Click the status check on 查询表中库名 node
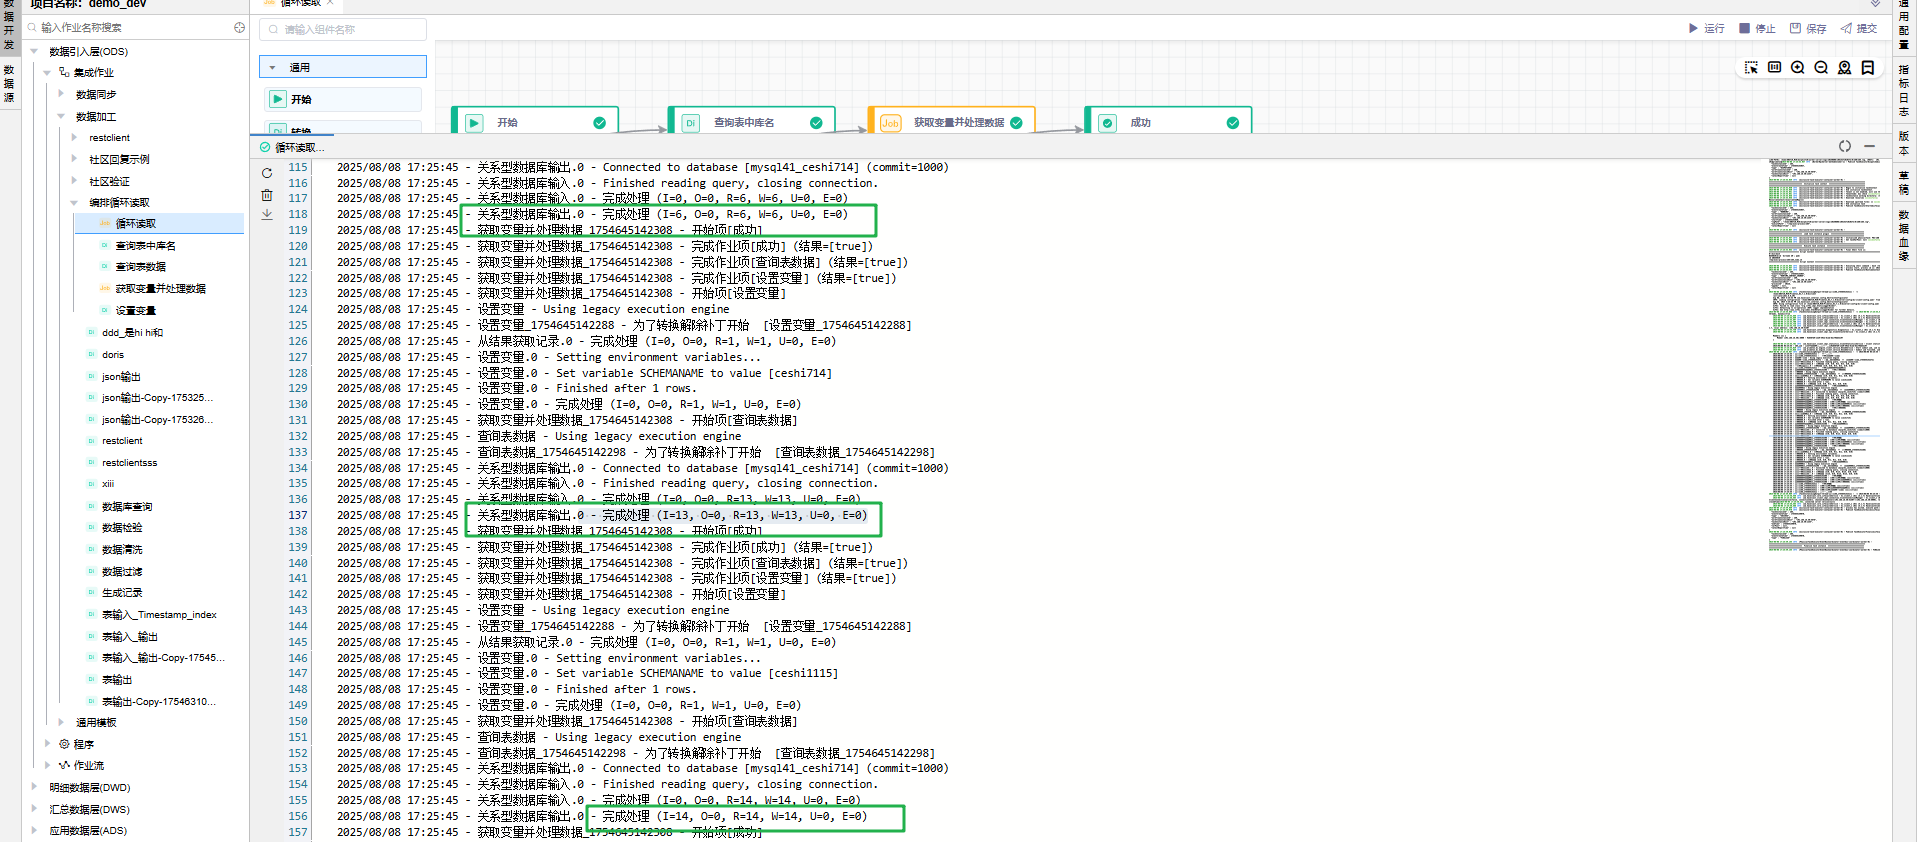1917x842 pixels. pos(816,123)
